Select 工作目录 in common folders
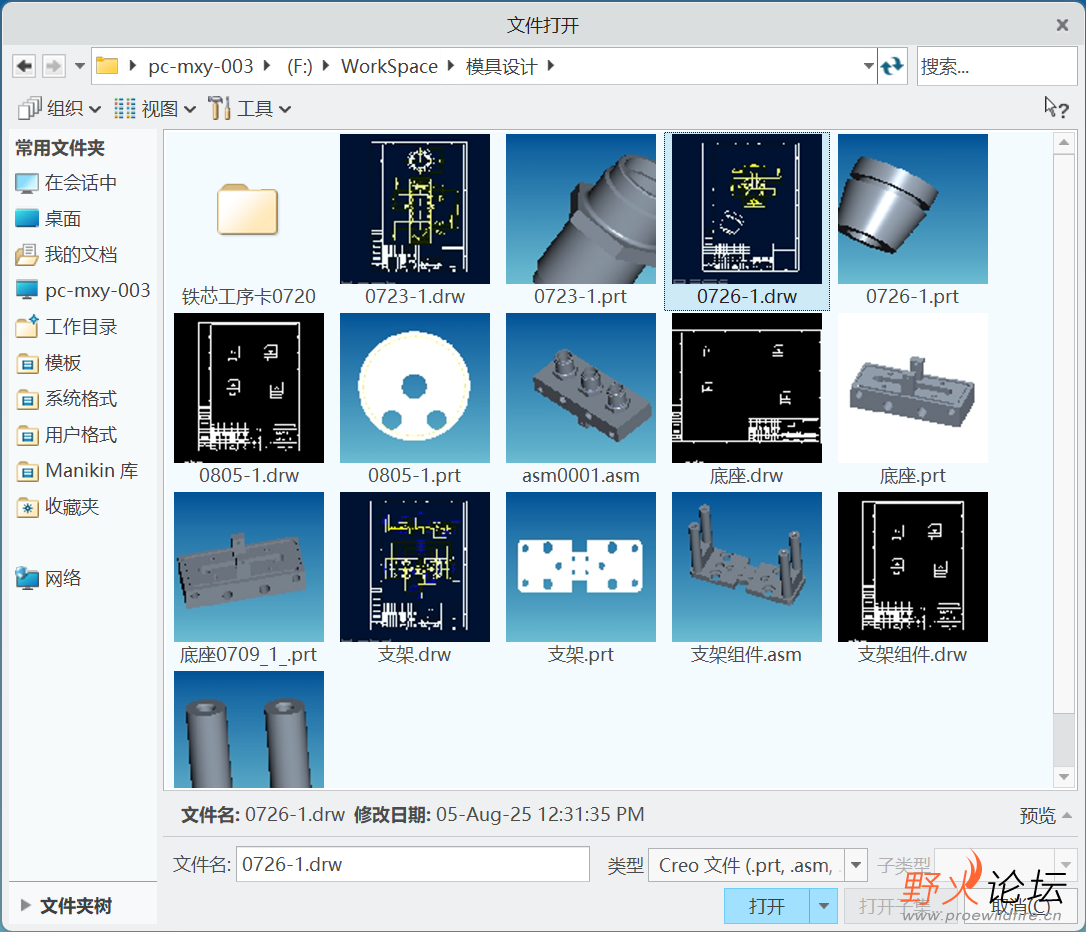 pyautogui.click(x=66, y=327)
